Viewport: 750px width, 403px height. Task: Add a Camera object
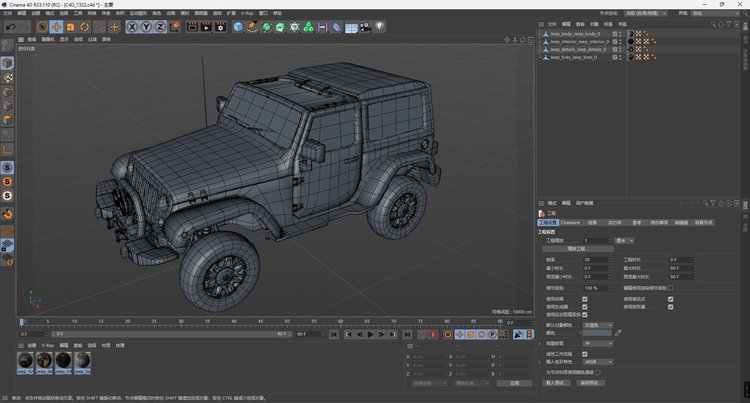tap(365, 27)
